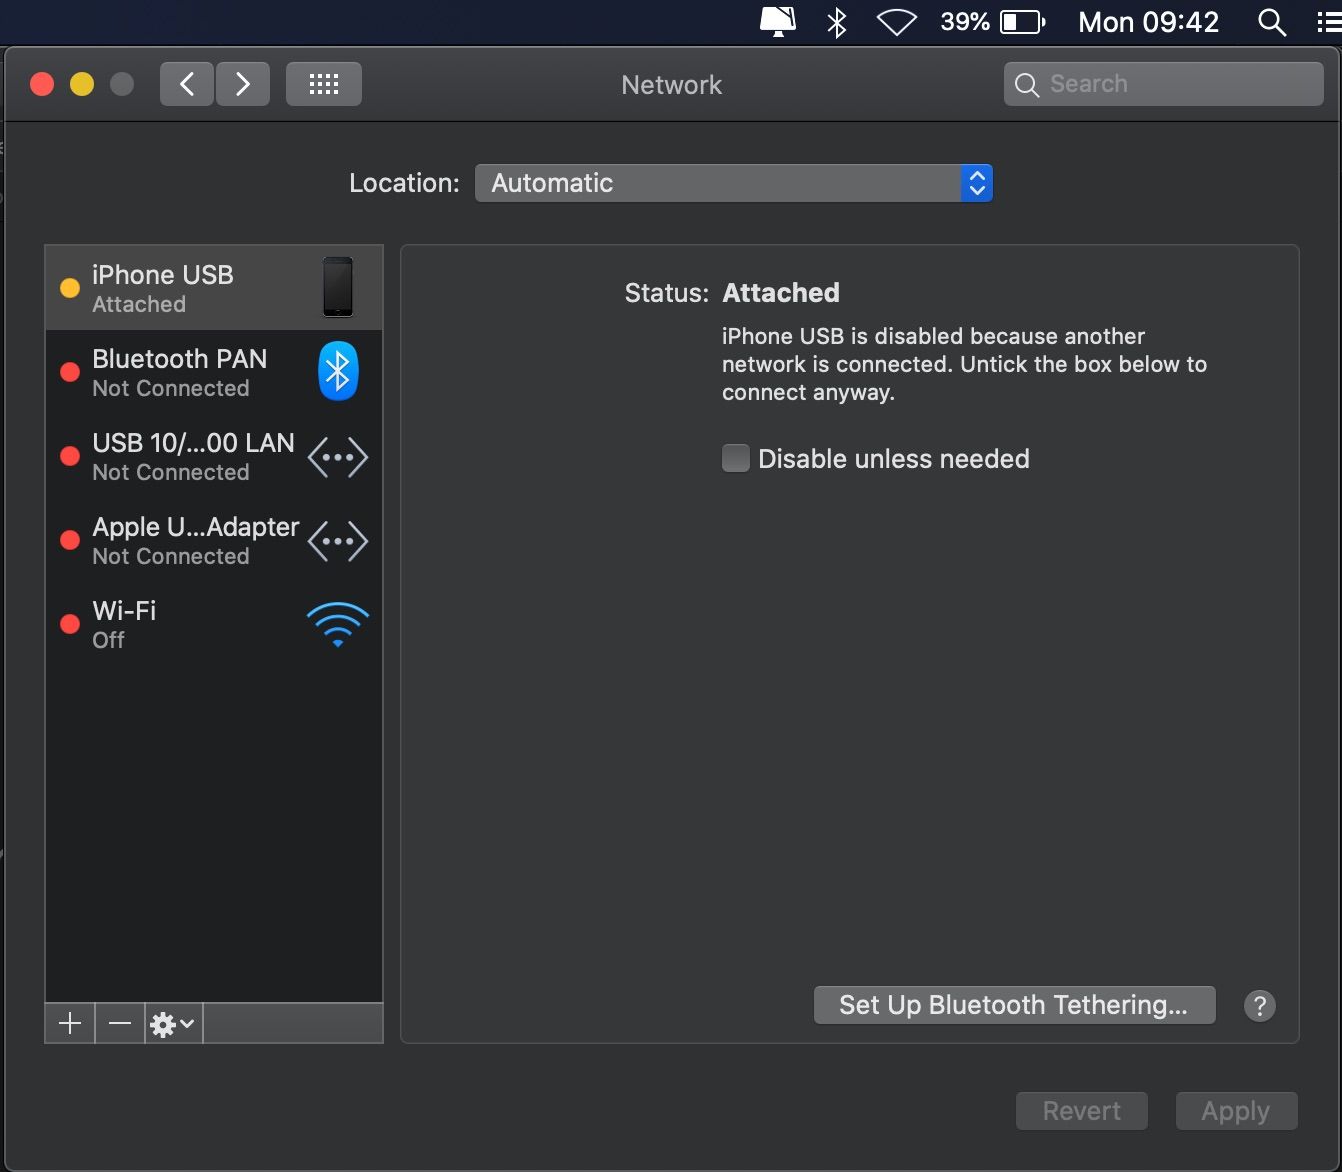The height and width of the screenshot is (1172, 1342).
Task: Open the Location Automatic dropdown
Action: tap(734, 183)
